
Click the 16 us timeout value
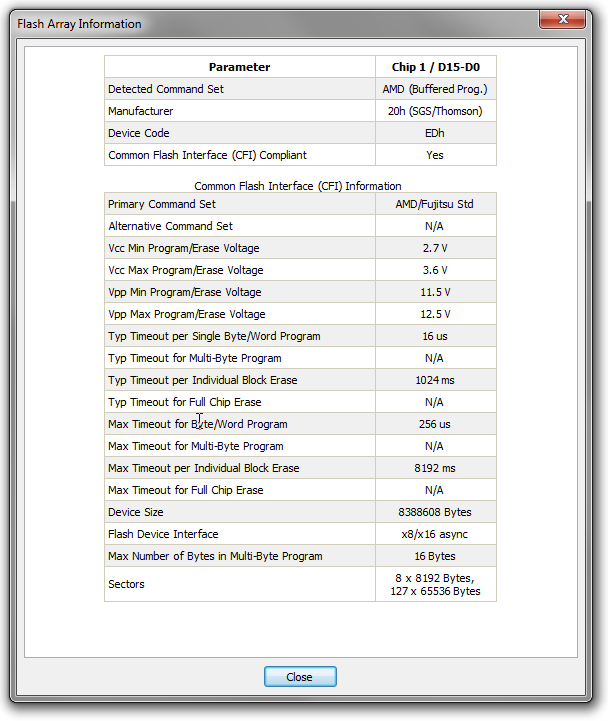pos(435,336)
